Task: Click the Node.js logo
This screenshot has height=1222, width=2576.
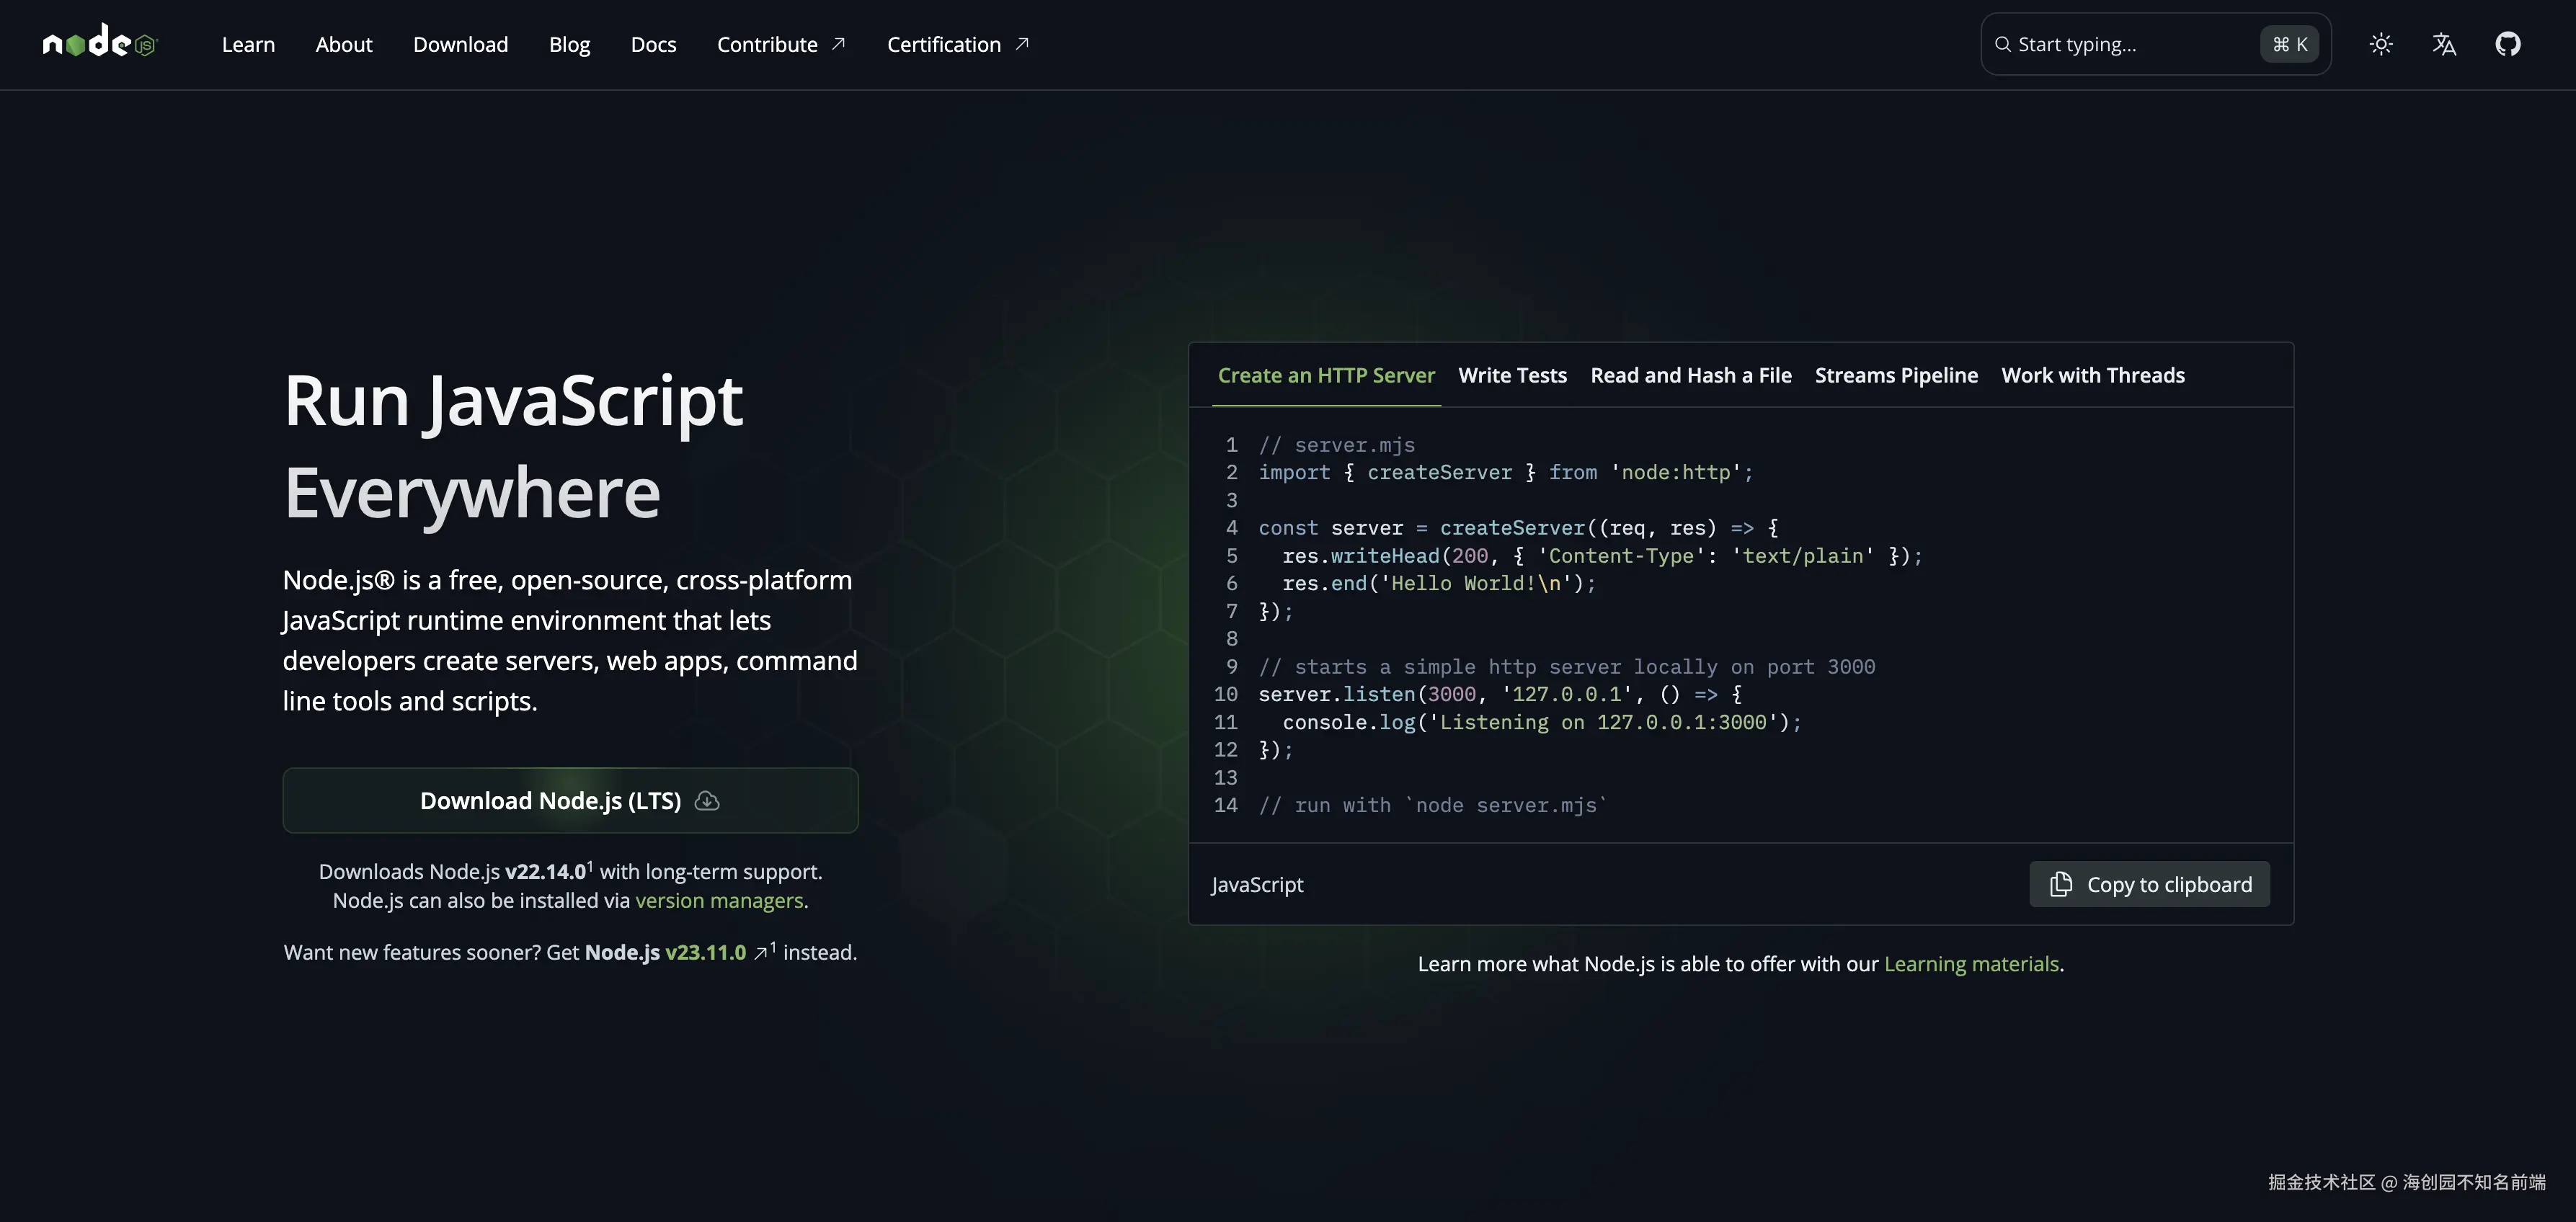Action: 99,42
